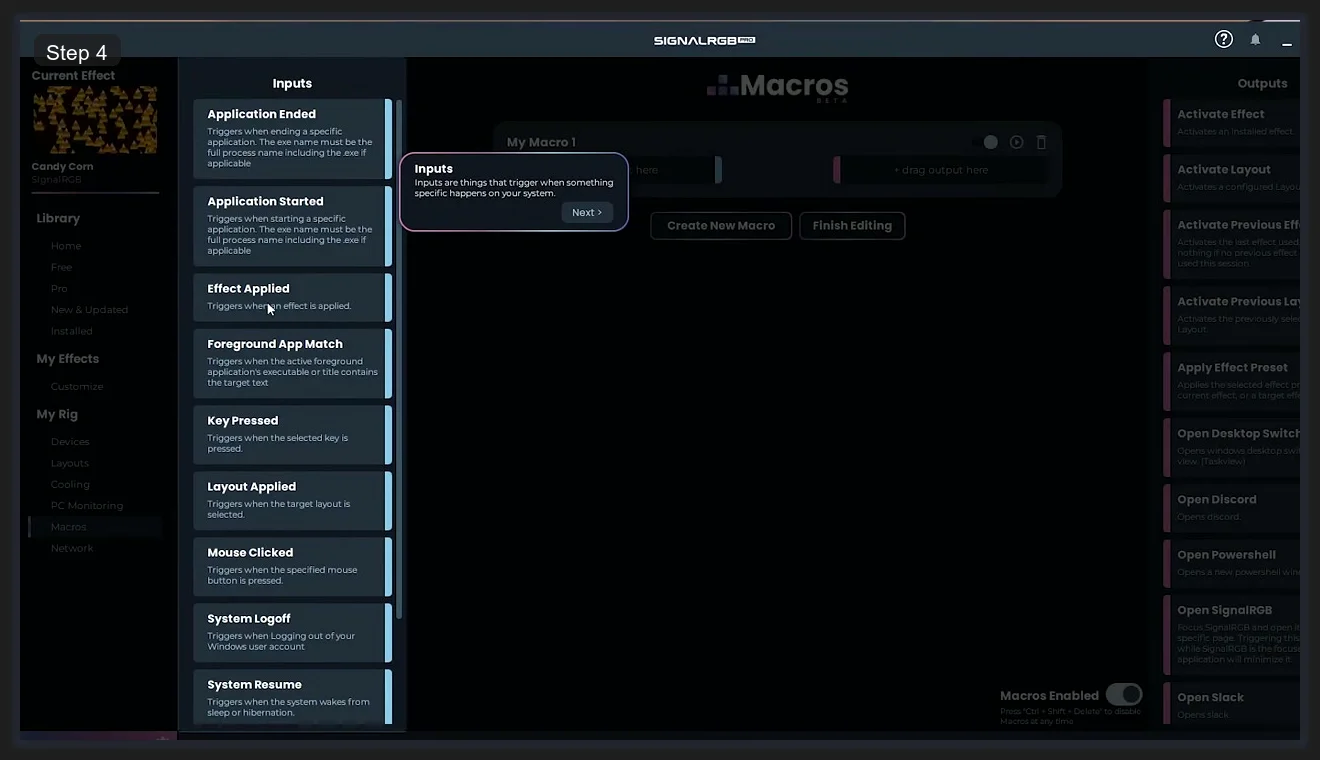The height and width of the screenshot is (760, 1320).
Task: Delete My Macro 1 with the trash icon
Action: point(1041,142)
